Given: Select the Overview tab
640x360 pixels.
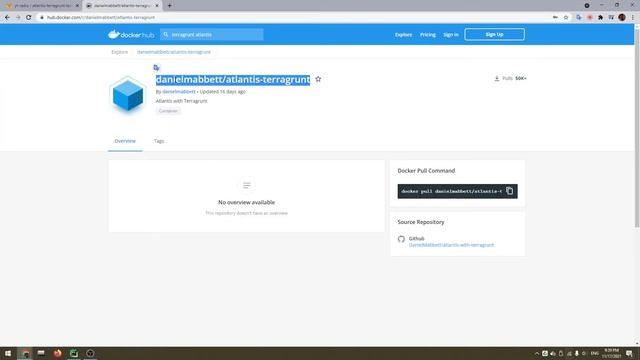Looking at the screenshot, I should coord(125,141).
